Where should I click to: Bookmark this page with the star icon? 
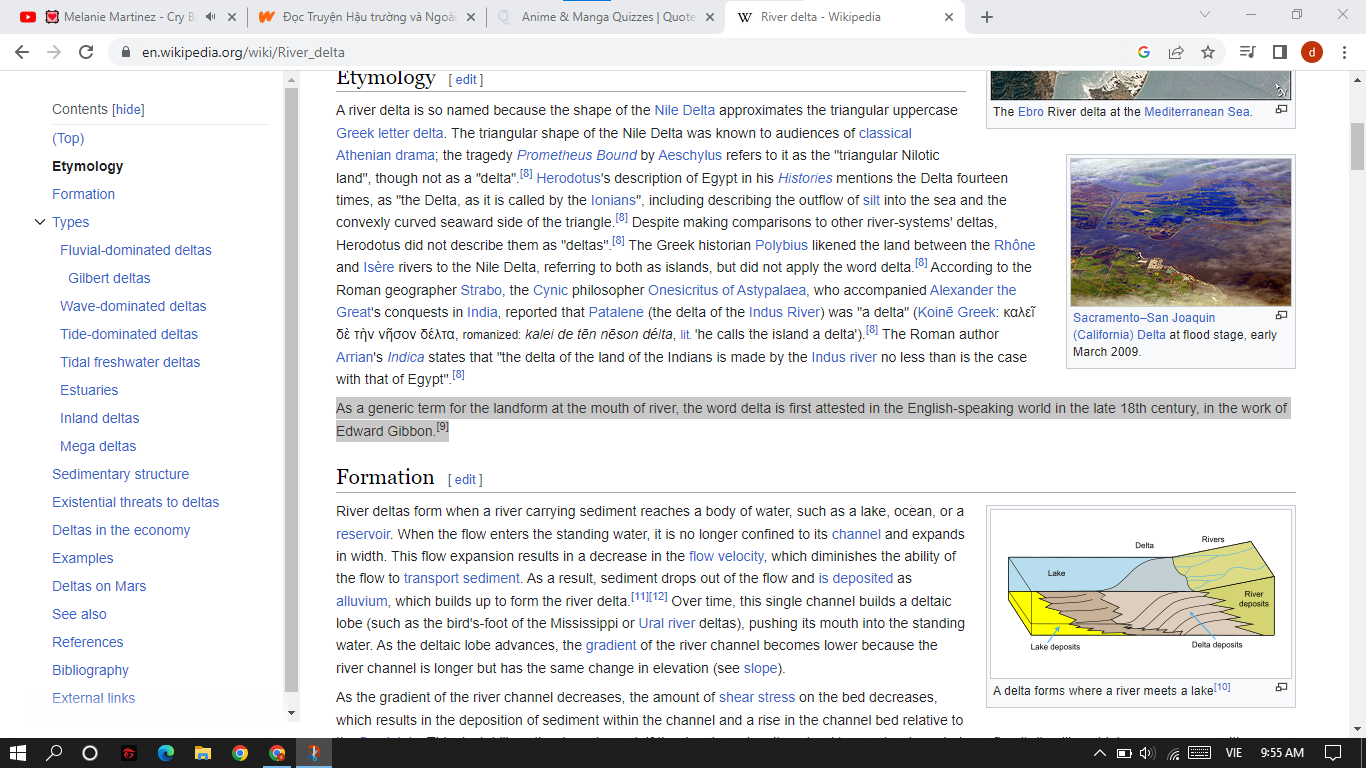pyautogui.click(x=1208, y=52)
